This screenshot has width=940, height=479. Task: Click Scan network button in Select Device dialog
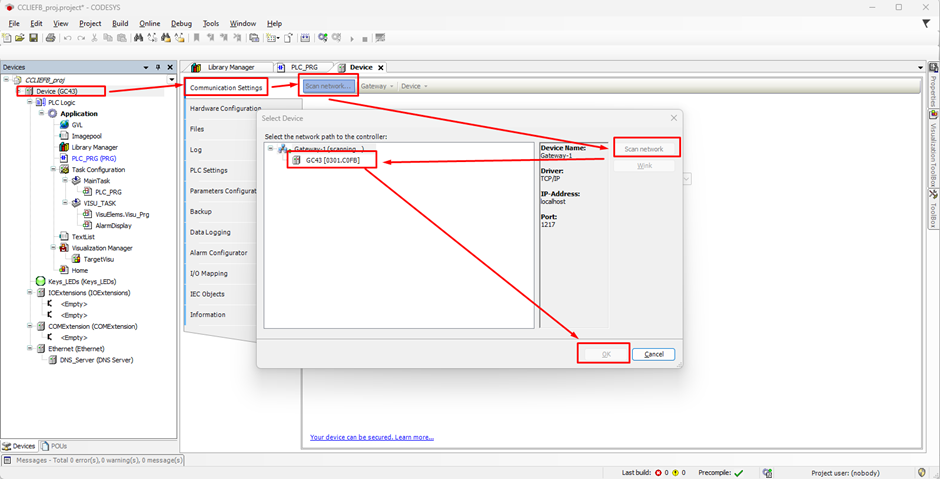pos(644,149)
